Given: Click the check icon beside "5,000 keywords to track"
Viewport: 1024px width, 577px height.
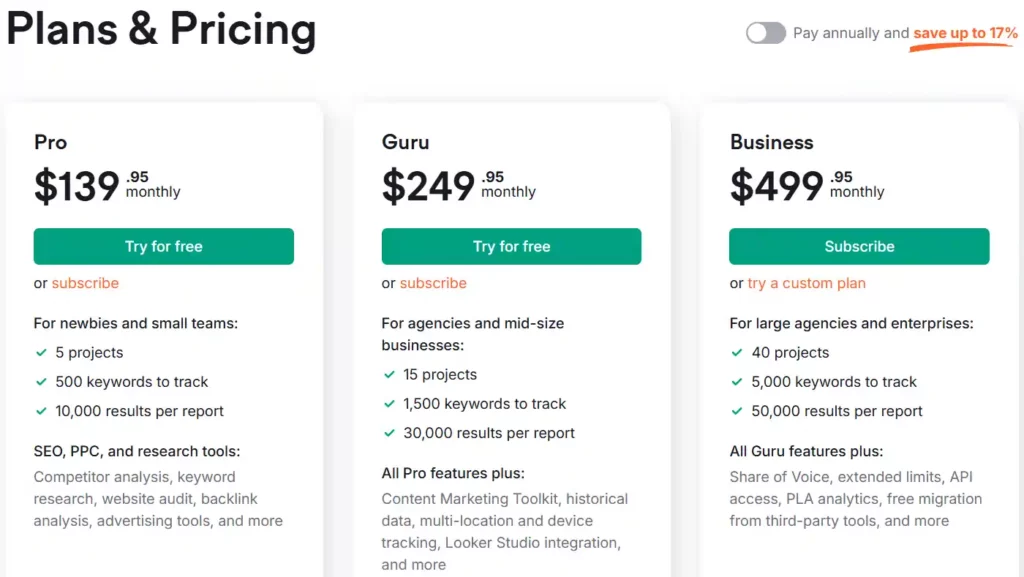Looking at the screenshot, I should [738, 382].
